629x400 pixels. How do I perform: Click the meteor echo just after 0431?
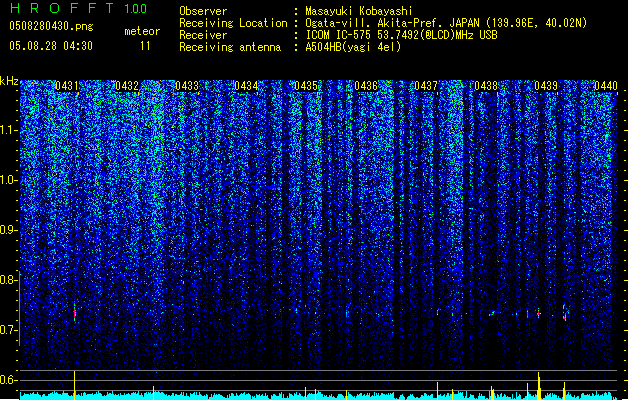pyautogui.click(x=75, y=312)
